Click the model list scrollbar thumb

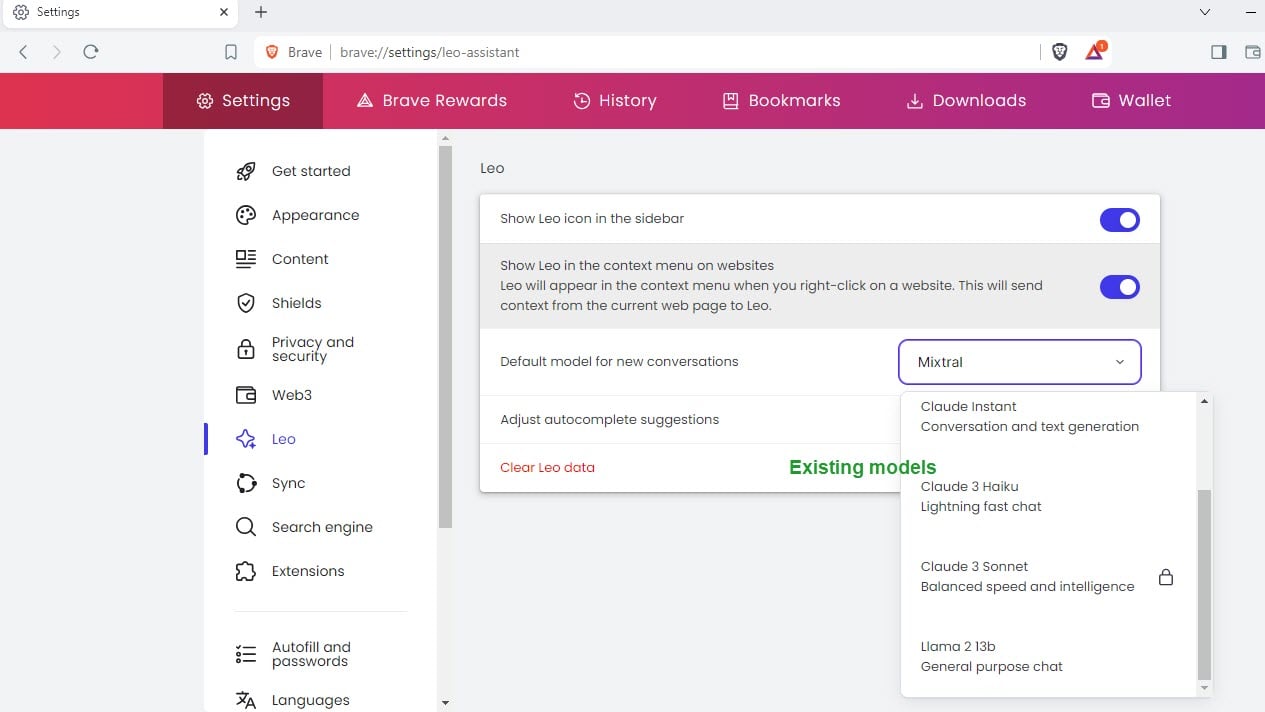[x=1204, y=585]
